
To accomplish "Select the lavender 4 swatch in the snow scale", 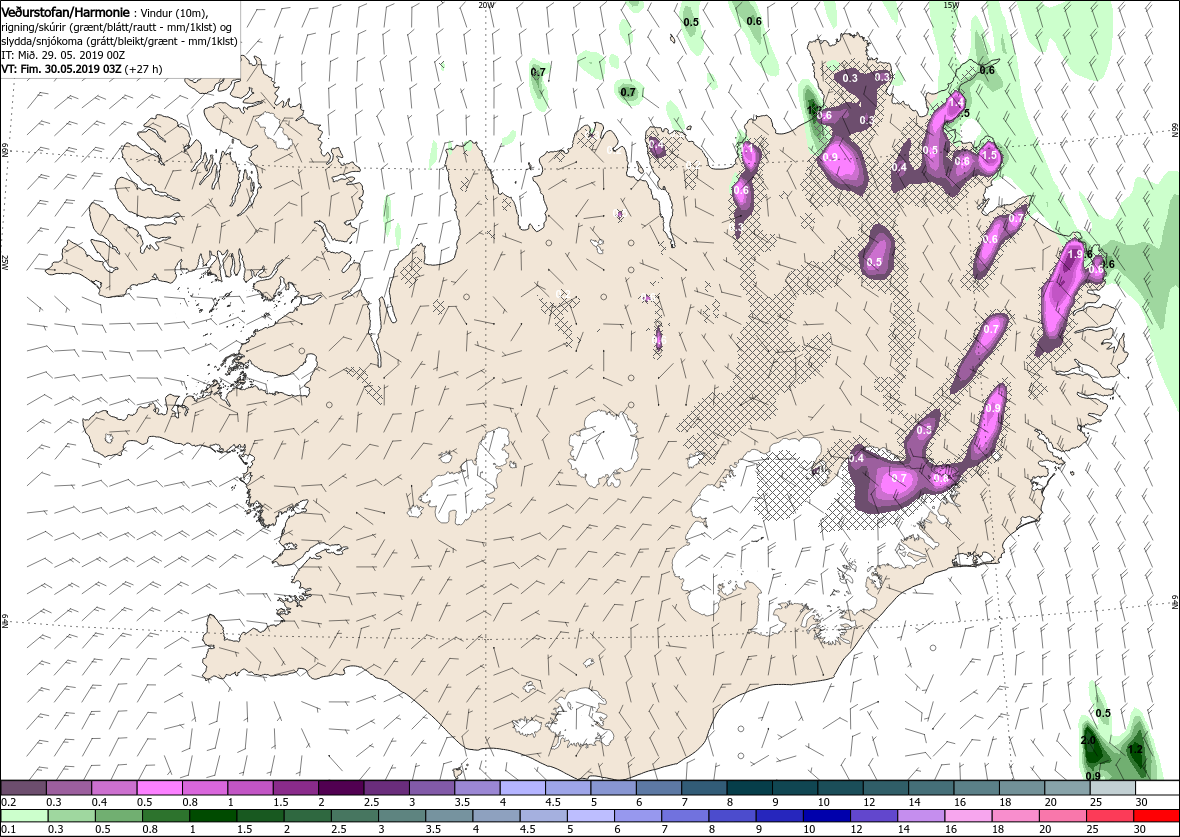I will pos(523,787).
